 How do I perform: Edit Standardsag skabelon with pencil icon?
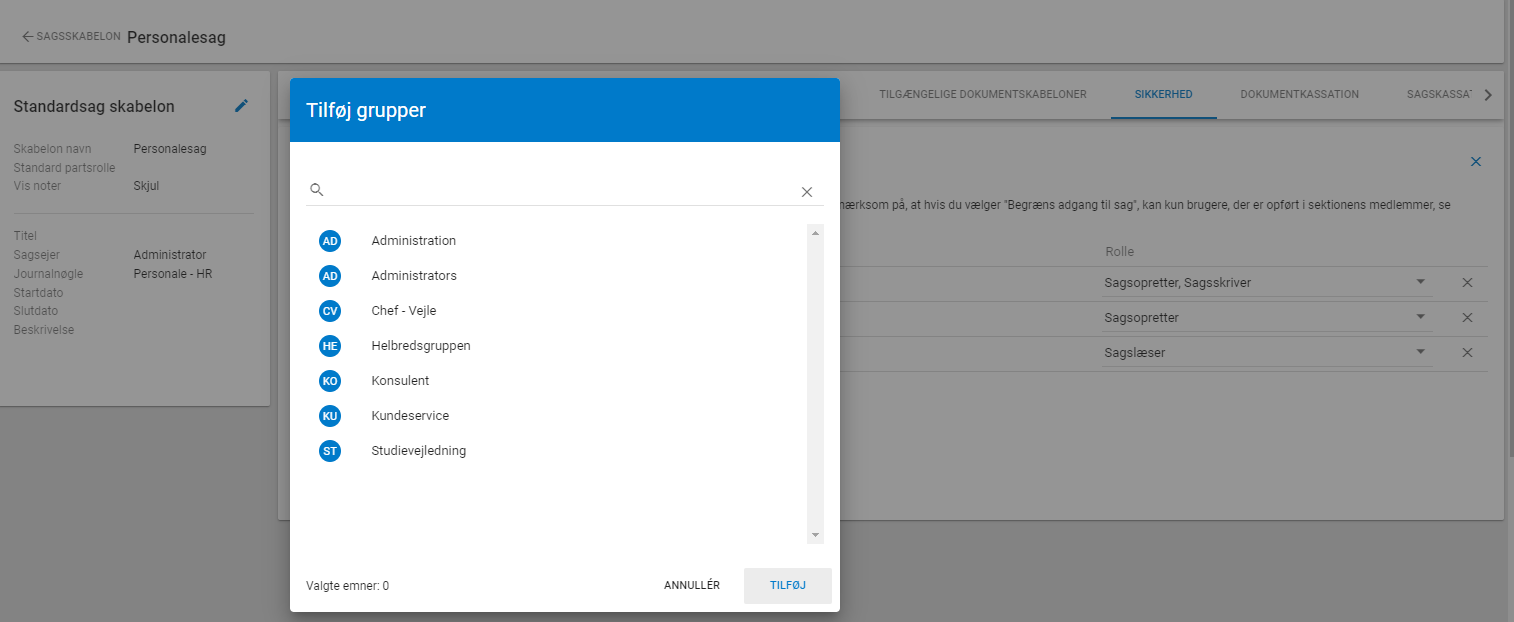[x=241, y=106]
